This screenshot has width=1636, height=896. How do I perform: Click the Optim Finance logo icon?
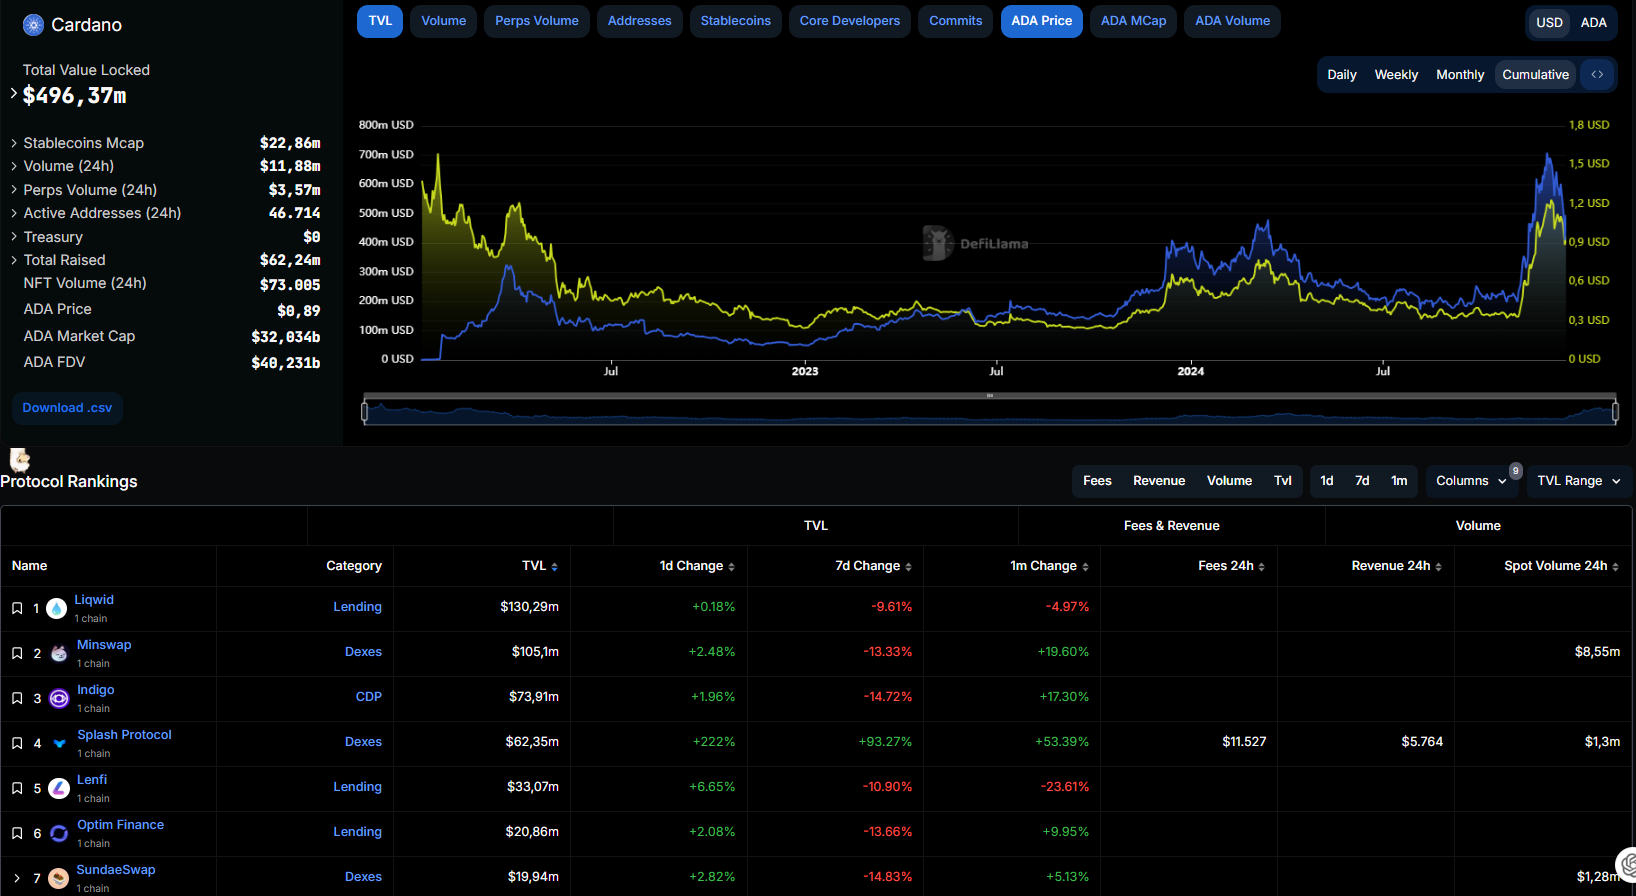click(x=59, y=833)
